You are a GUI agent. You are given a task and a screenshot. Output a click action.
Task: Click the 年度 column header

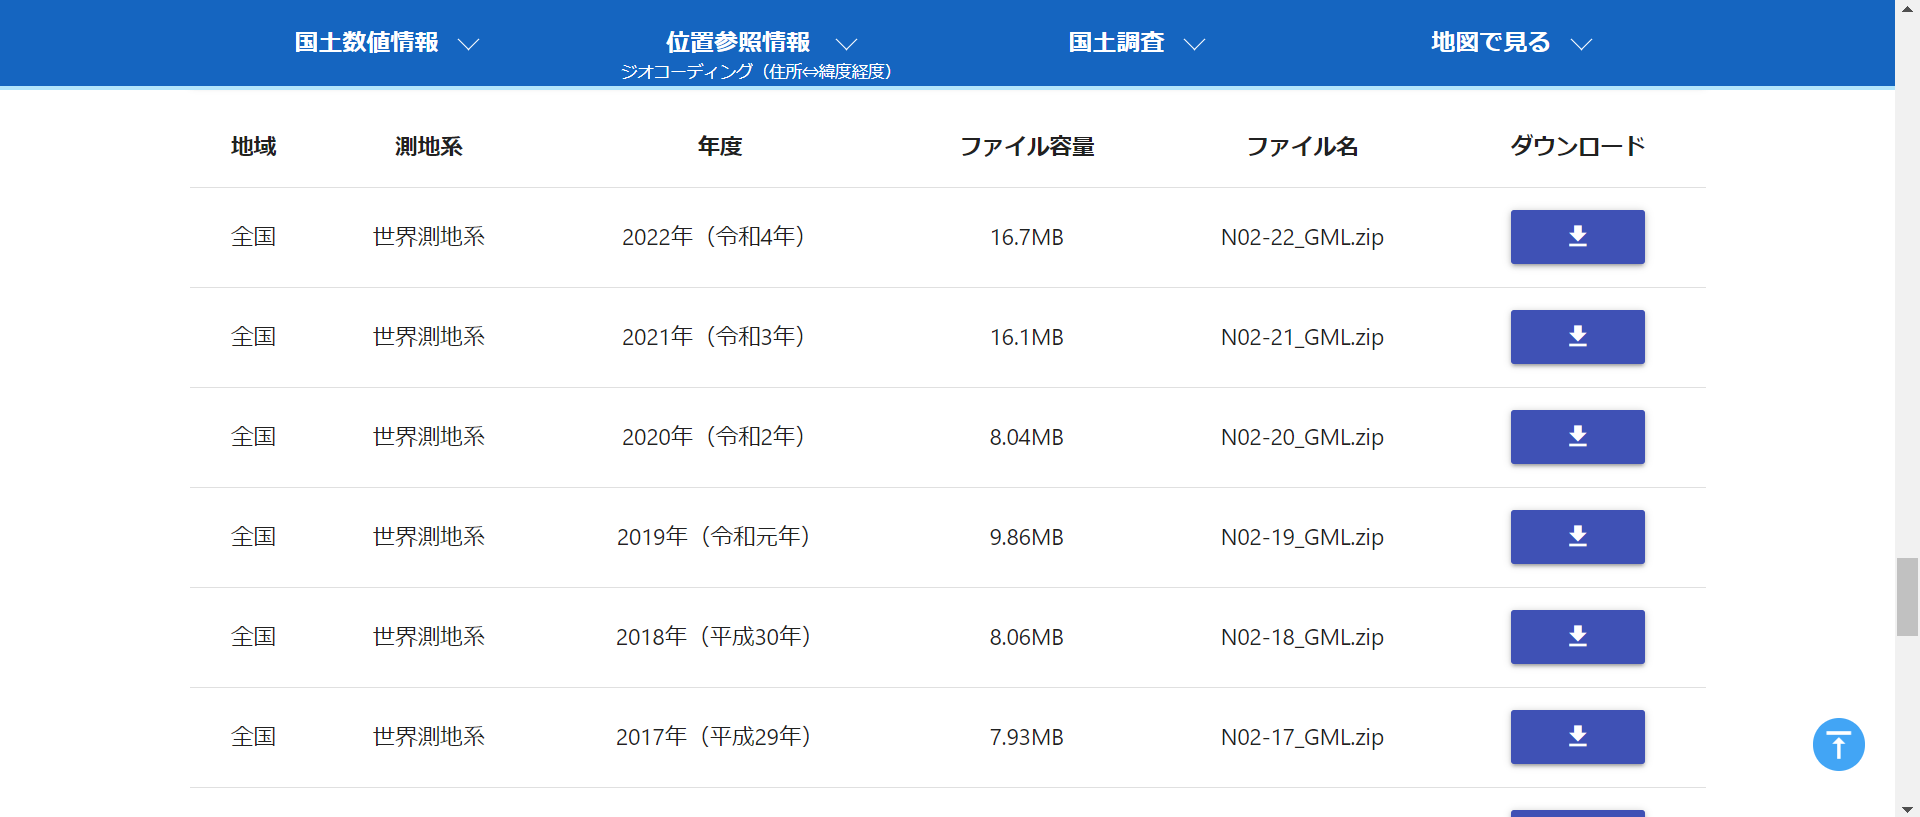[x=719, y=146]
